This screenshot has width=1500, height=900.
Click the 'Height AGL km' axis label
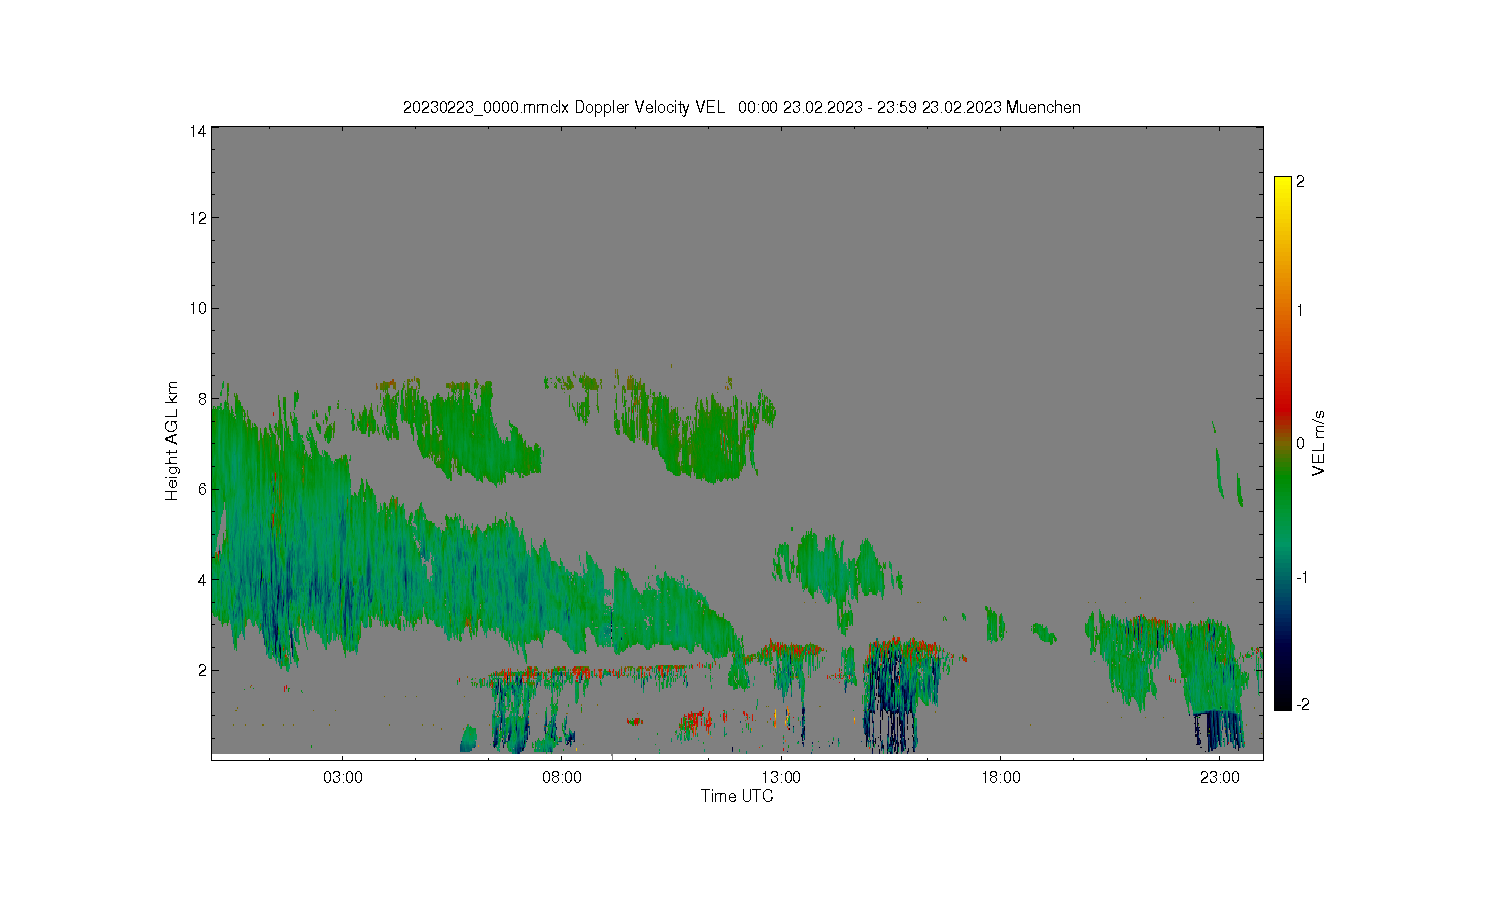[x=172, y=441]
